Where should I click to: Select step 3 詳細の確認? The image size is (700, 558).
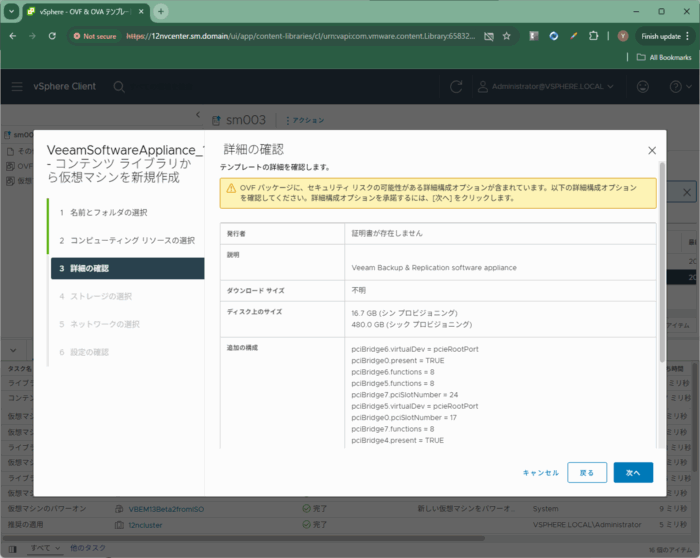[128, 268]
